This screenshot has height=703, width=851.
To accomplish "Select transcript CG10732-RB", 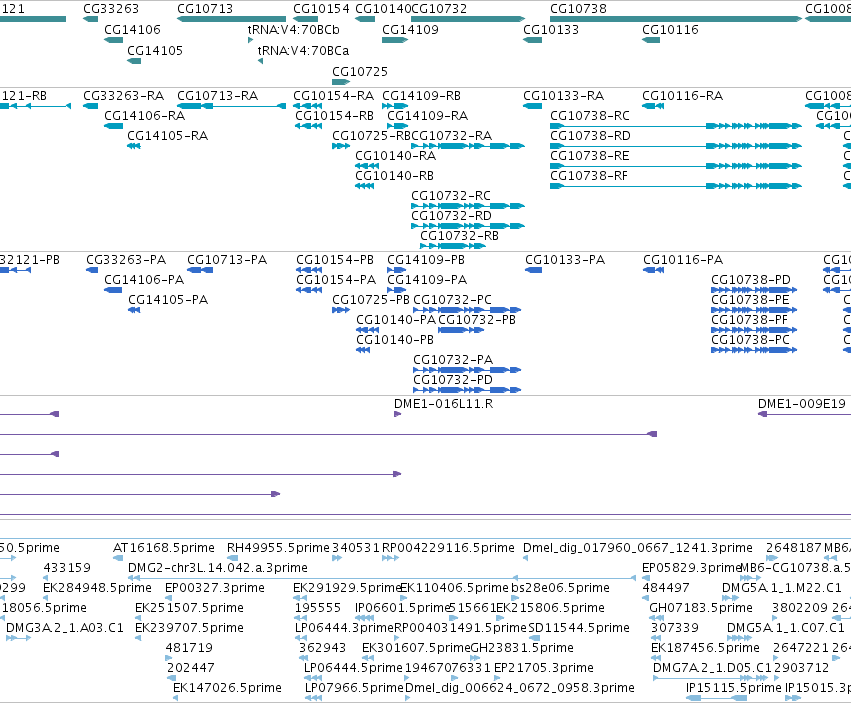I will click(459, 236).
